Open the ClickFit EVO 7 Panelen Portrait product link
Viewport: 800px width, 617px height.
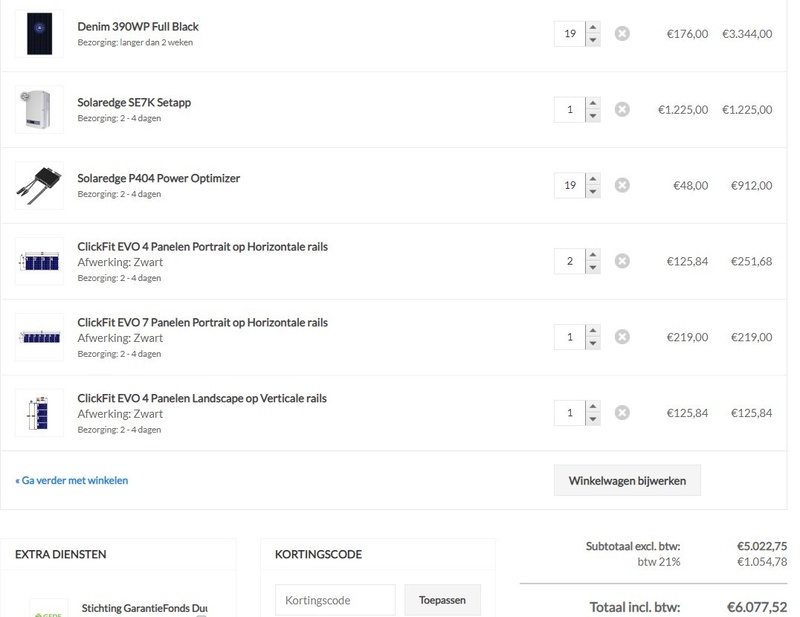coord(202,323)
